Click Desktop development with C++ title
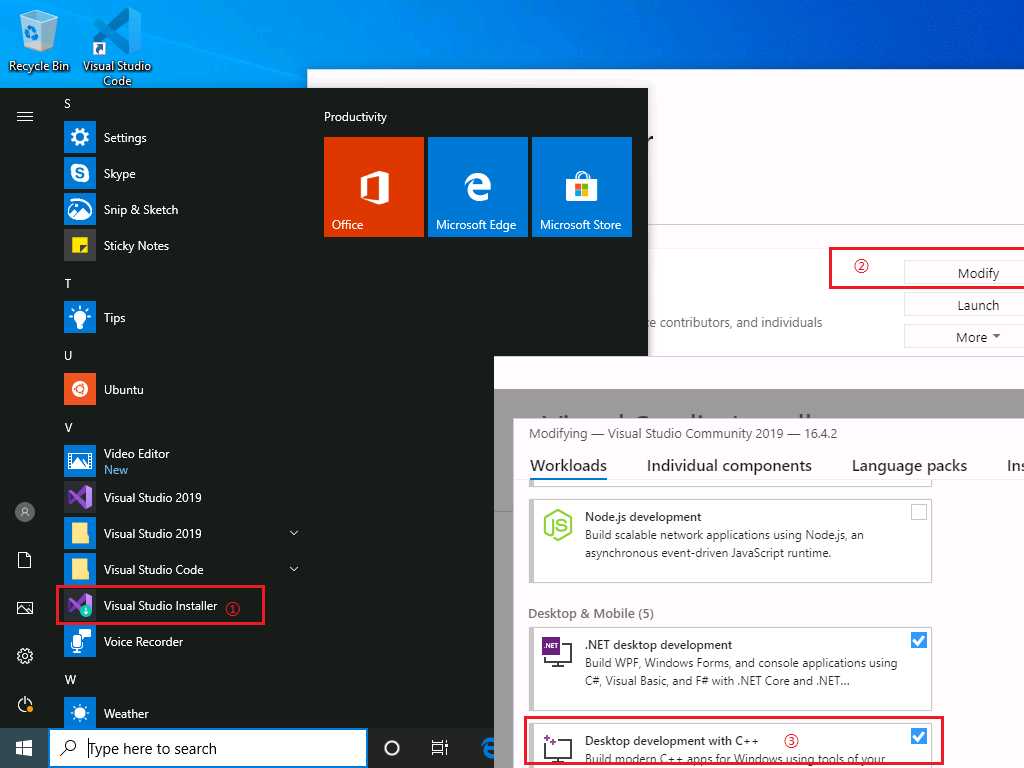The height and width of the screenshot is (768, 1024). click(x=671, y=741)
